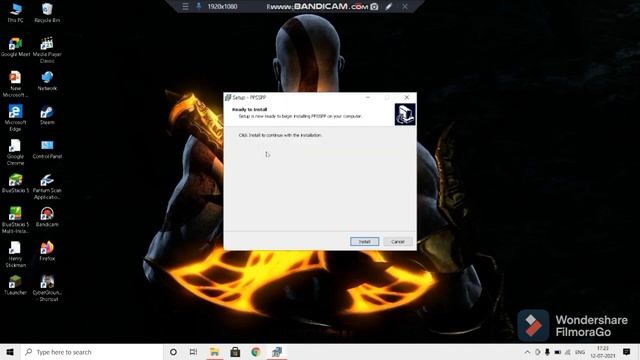The height and width of the screenshot is (360, 640).
Task: Open the Action Center notifications icon
Action: (x=627, y=352)
